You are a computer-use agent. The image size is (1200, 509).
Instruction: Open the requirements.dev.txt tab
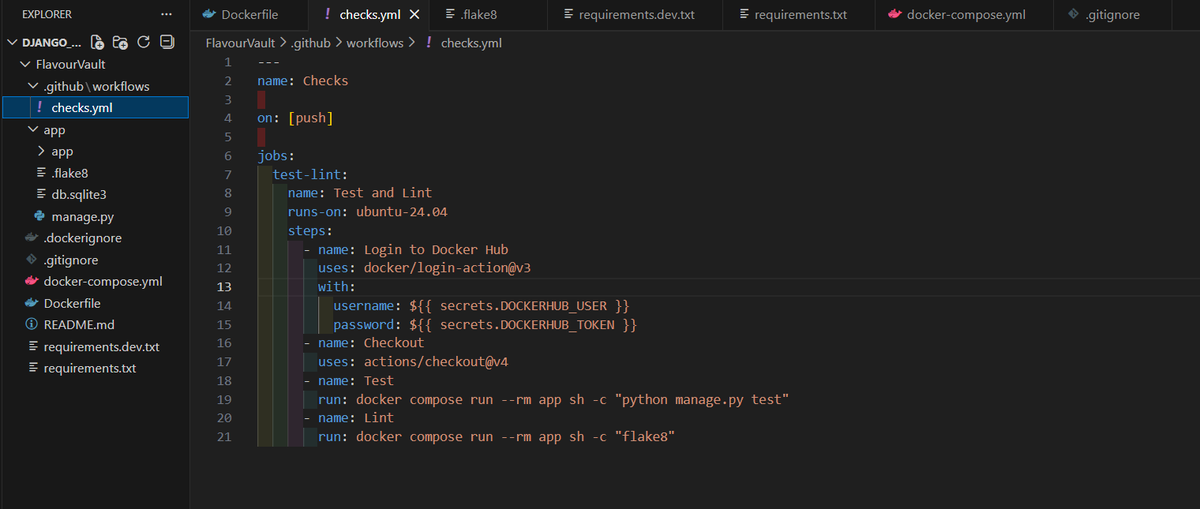636,15
